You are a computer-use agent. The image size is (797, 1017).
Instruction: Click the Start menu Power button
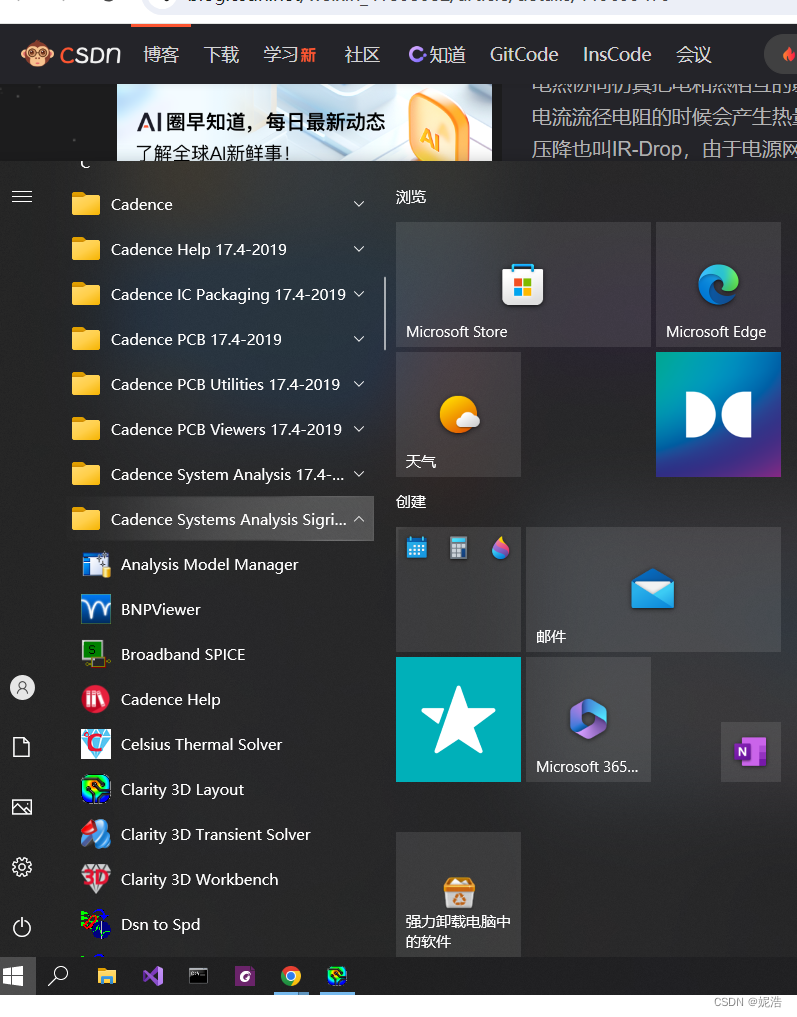coord(22,927)
